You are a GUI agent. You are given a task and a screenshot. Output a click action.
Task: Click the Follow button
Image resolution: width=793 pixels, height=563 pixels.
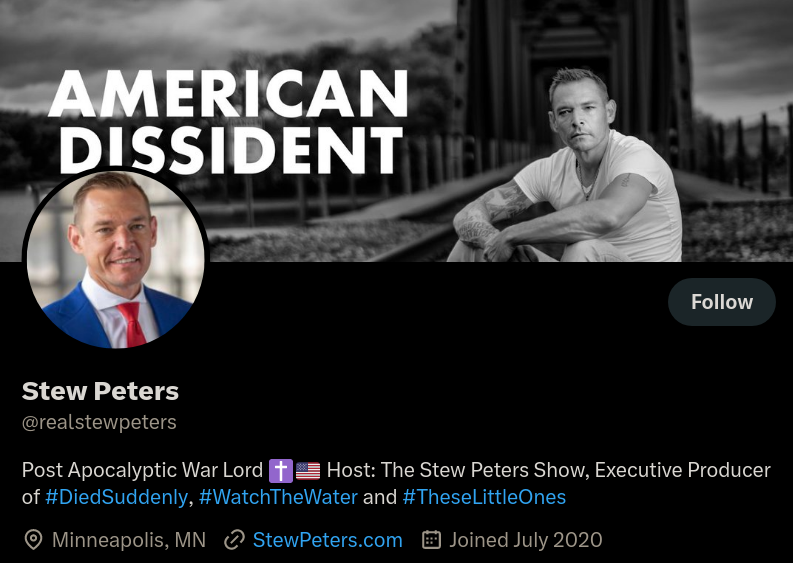click(x=722, y=302)
